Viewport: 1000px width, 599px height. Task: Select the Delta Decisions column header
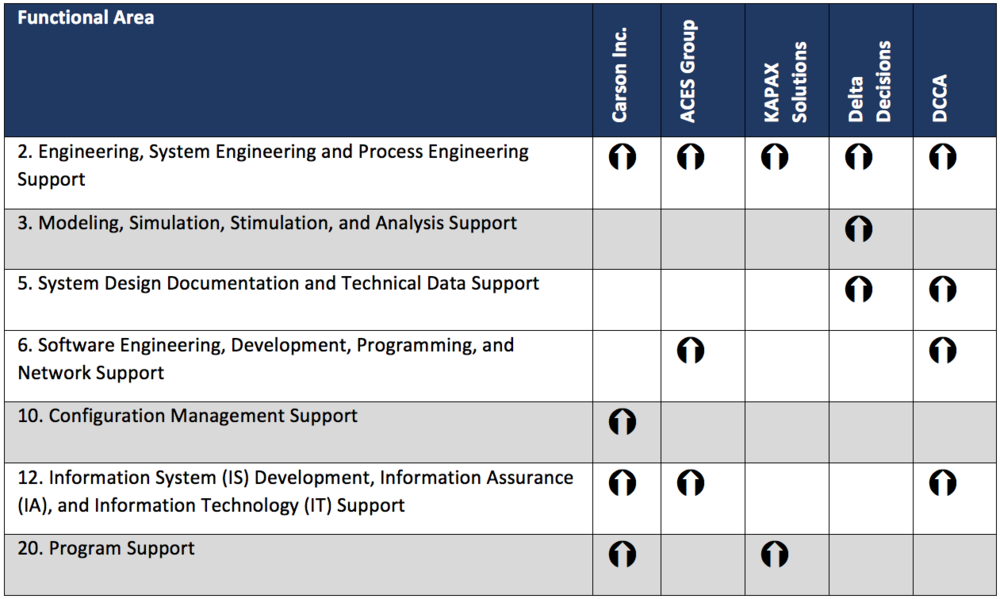click(869, 82)
